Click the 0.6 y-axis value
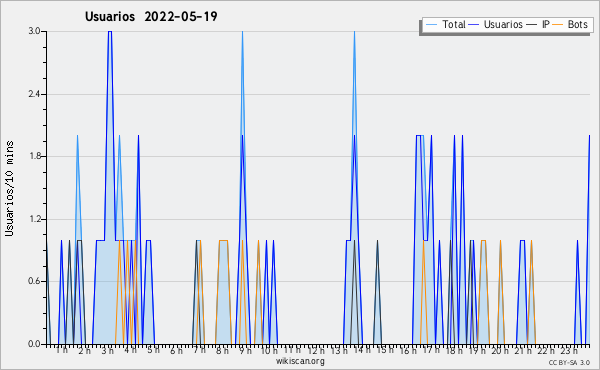 pyautogui.click(x=34, y=282)
